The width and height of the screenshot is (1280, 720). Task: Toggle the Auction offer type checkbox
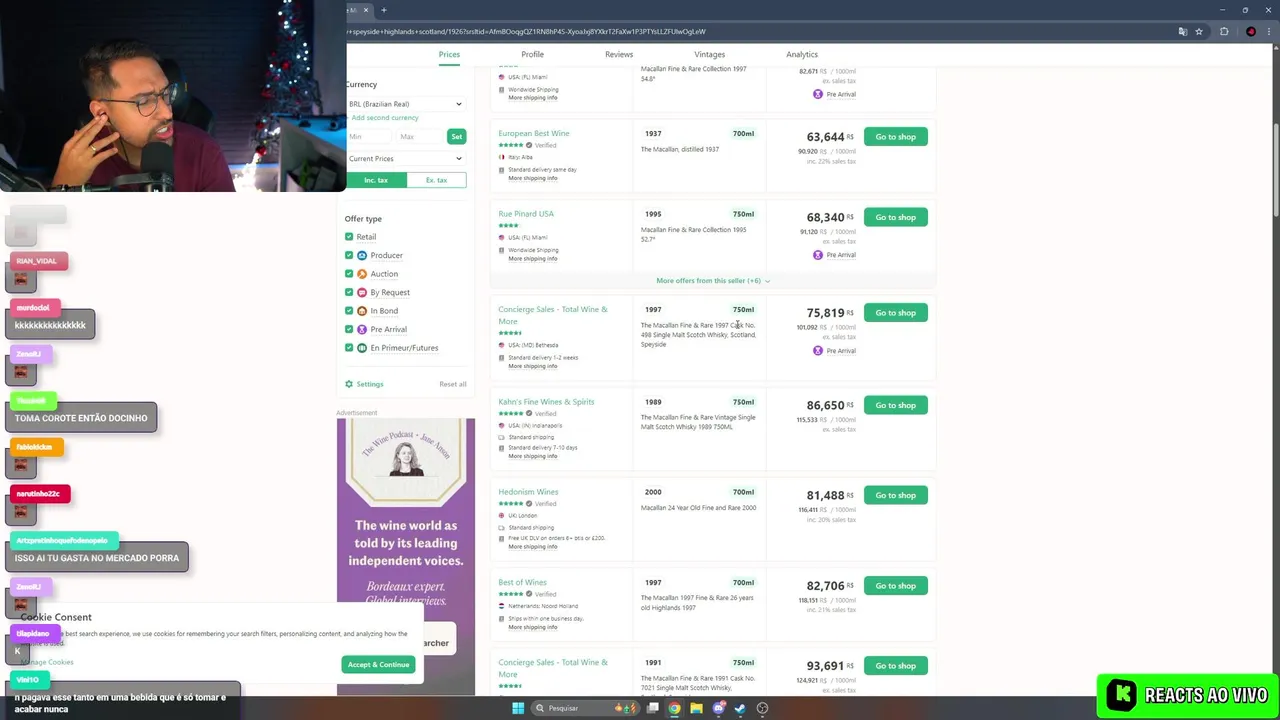(349, 273)
